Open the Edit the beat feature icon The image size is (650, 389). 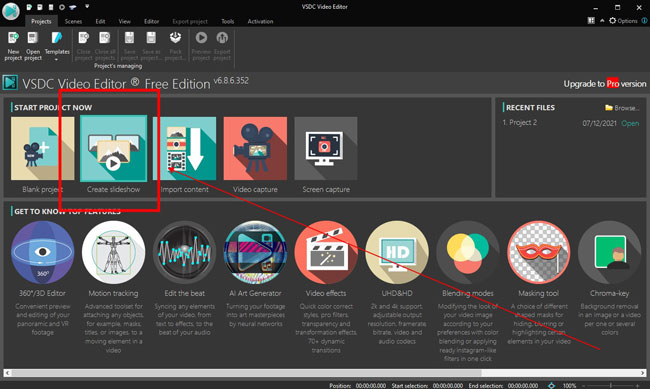tap(184, 252)
